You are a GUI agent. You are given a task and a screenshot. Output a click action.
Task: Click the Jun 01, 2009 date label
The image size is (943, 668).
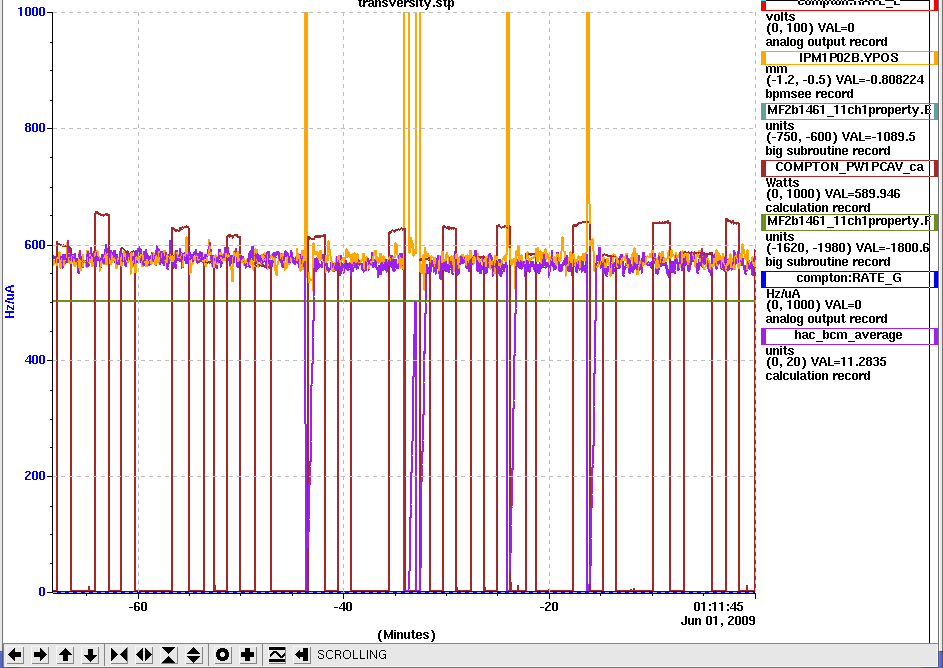coord(718,621)
